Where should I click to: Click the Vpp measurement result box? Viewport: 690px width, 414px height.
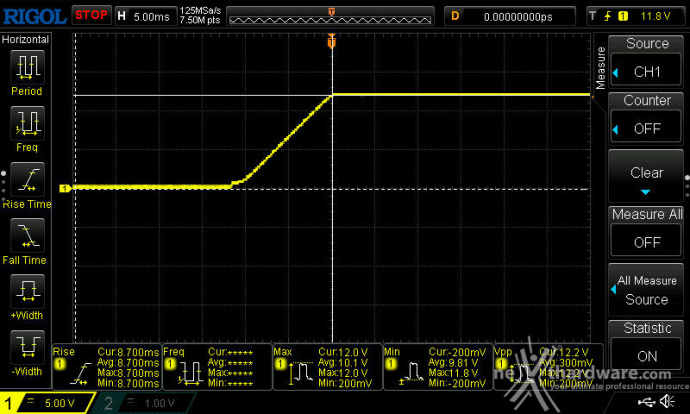tap(548, 367)
